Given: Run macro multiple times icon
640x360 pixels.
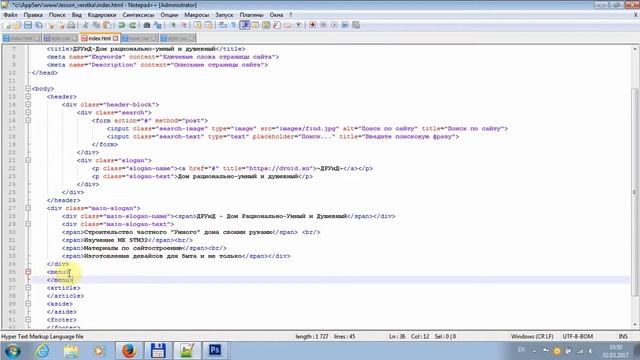Looking at the screenshot, I should [345, 25].
